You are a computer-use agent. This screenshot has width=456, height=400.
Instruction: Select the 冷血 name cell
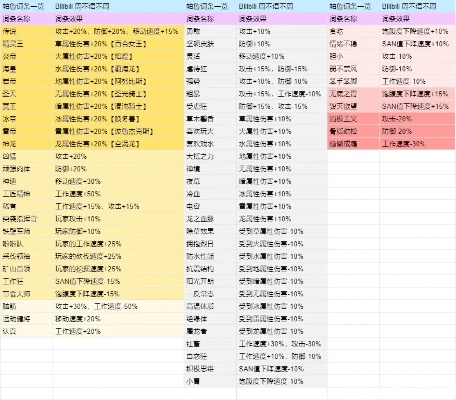[210, 194]
